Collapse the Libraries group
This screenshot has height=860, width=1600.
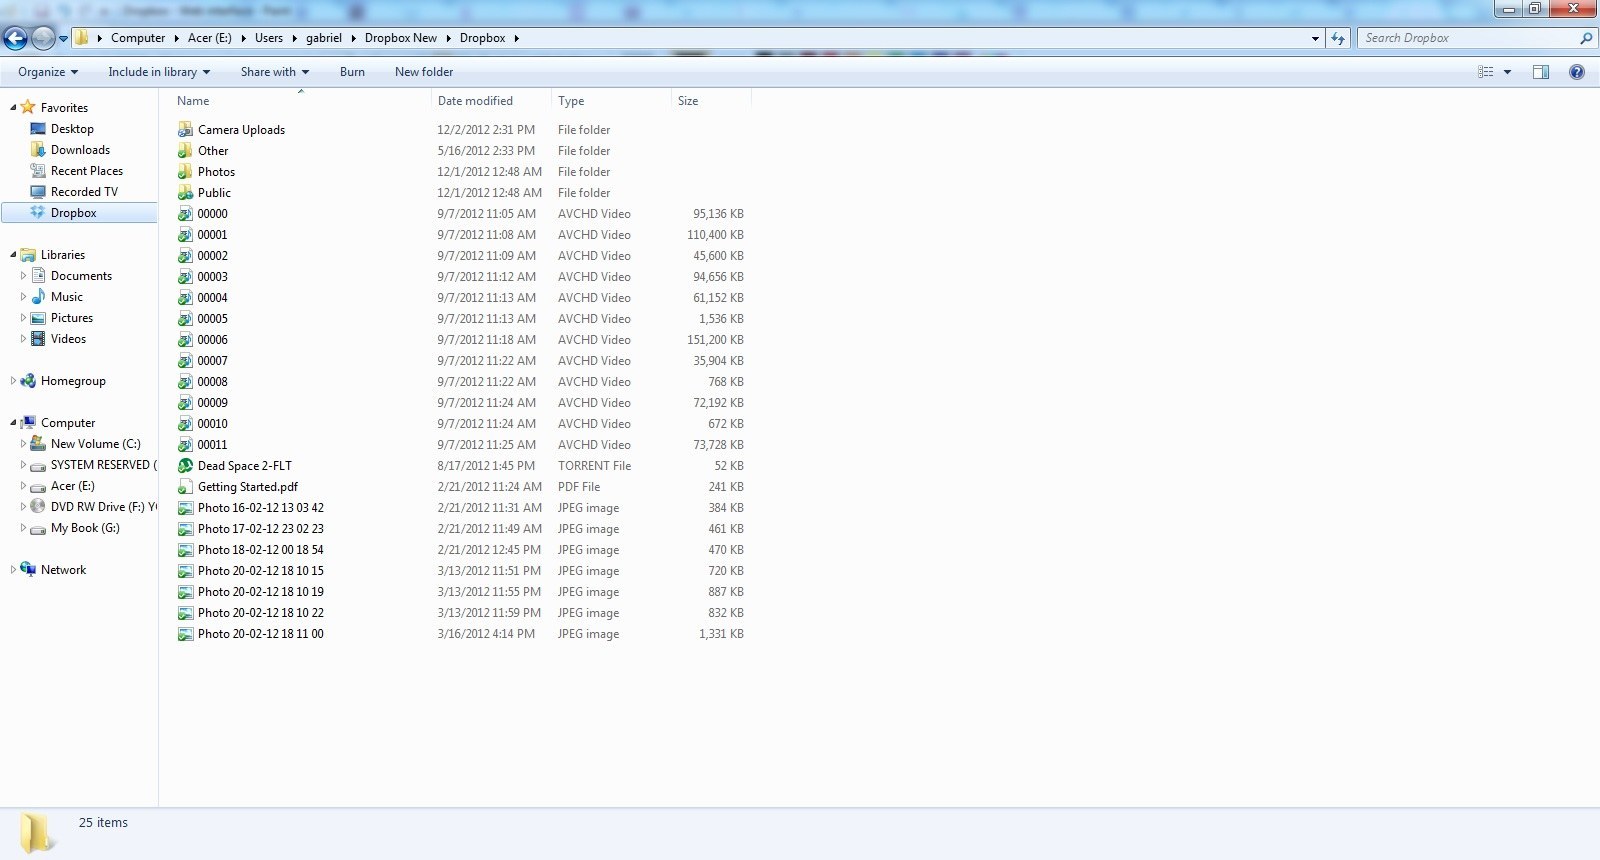pos(13,255)
